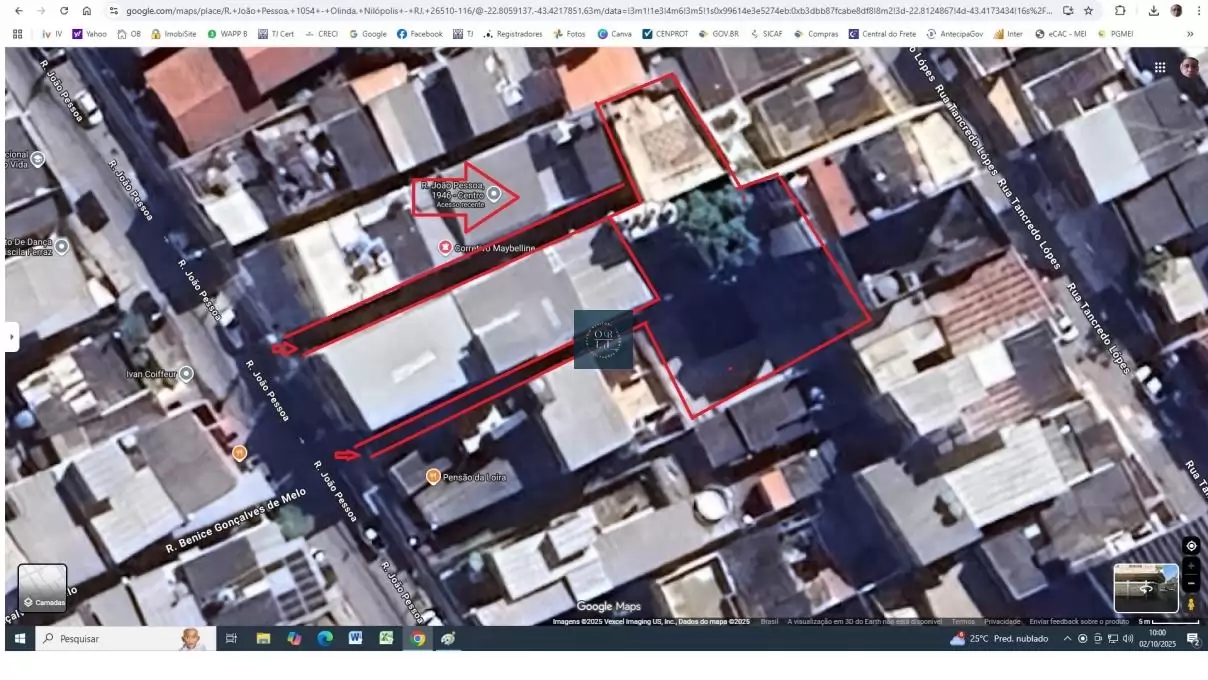Click the Pegman Street View icon
1208x680 pixels.
coord(1191,604)
